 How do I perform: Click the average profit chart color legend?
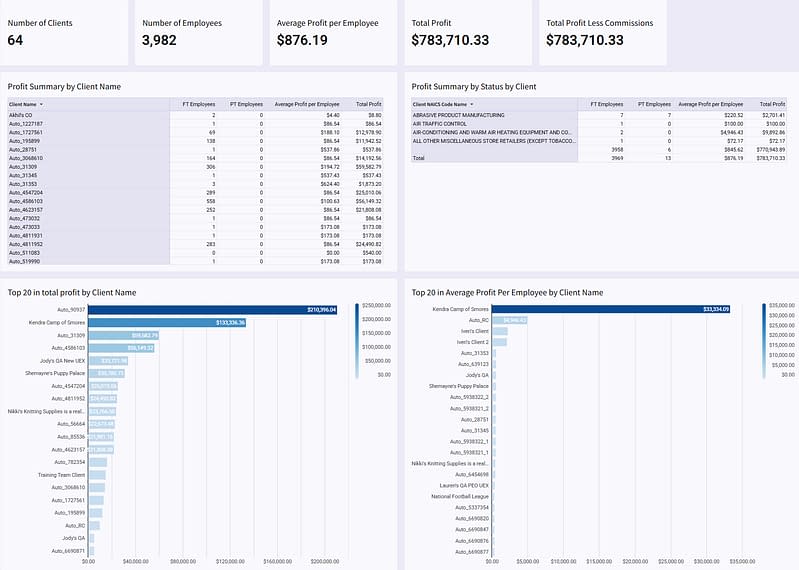tap(763, 340)
